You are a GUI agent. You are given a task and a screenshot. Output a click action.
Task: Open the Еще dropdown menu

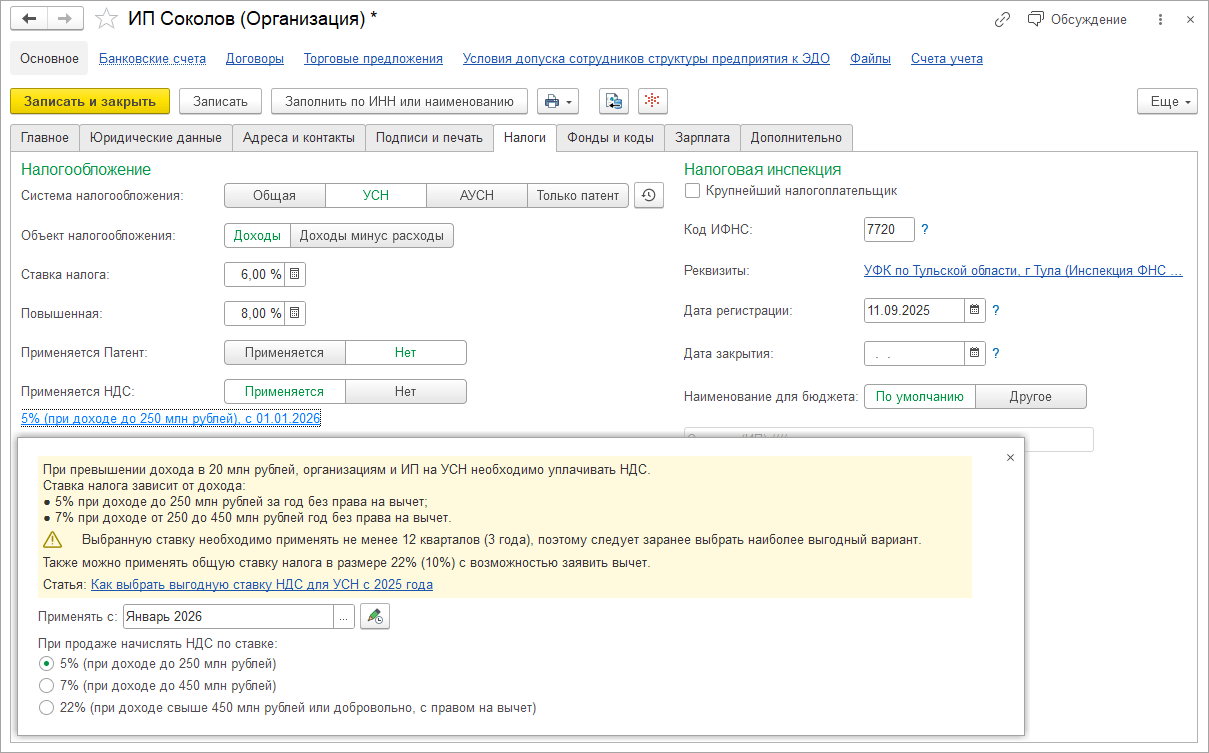click(x=1166, y=102)
